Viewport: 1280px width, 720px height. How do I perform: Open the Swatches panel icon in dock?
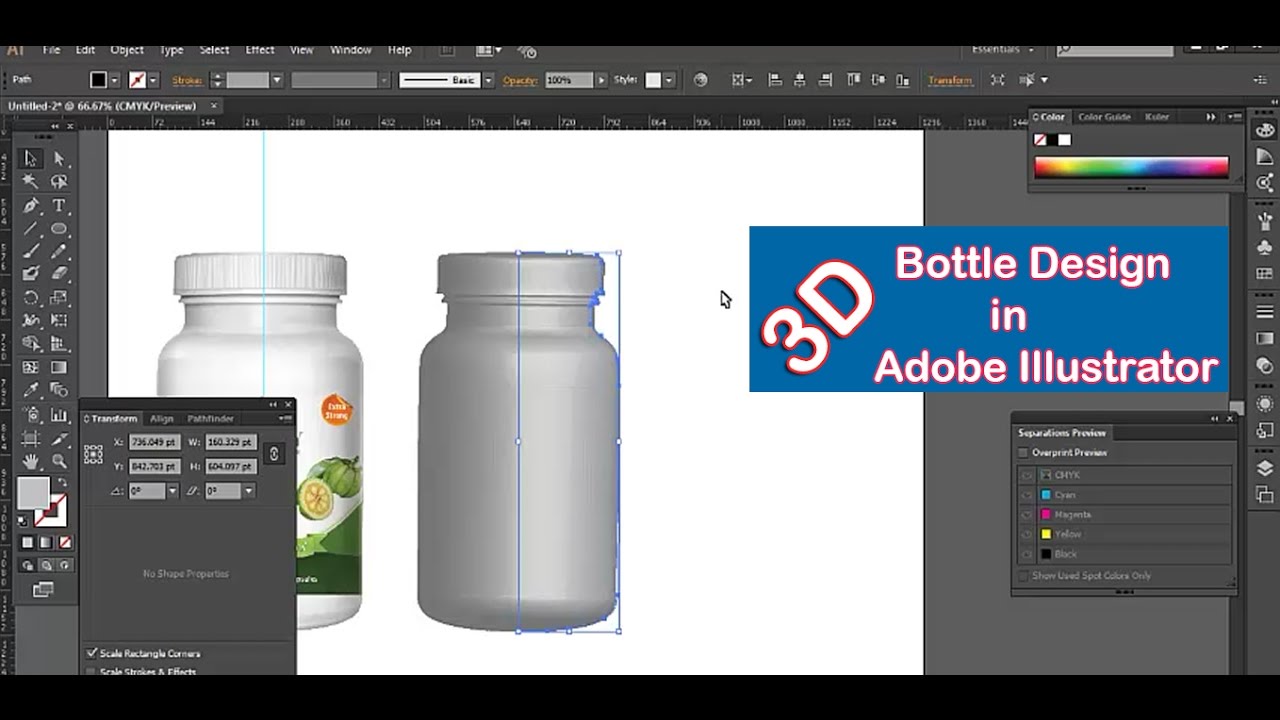click(1265, 274)
